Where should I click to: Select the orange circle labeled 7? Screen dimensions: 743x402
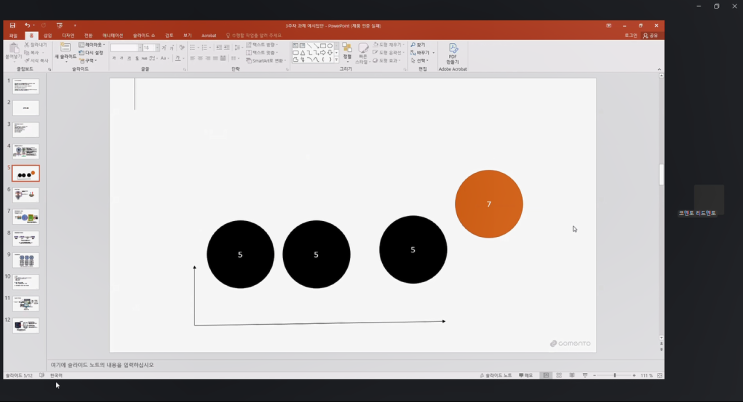point(488,204)
